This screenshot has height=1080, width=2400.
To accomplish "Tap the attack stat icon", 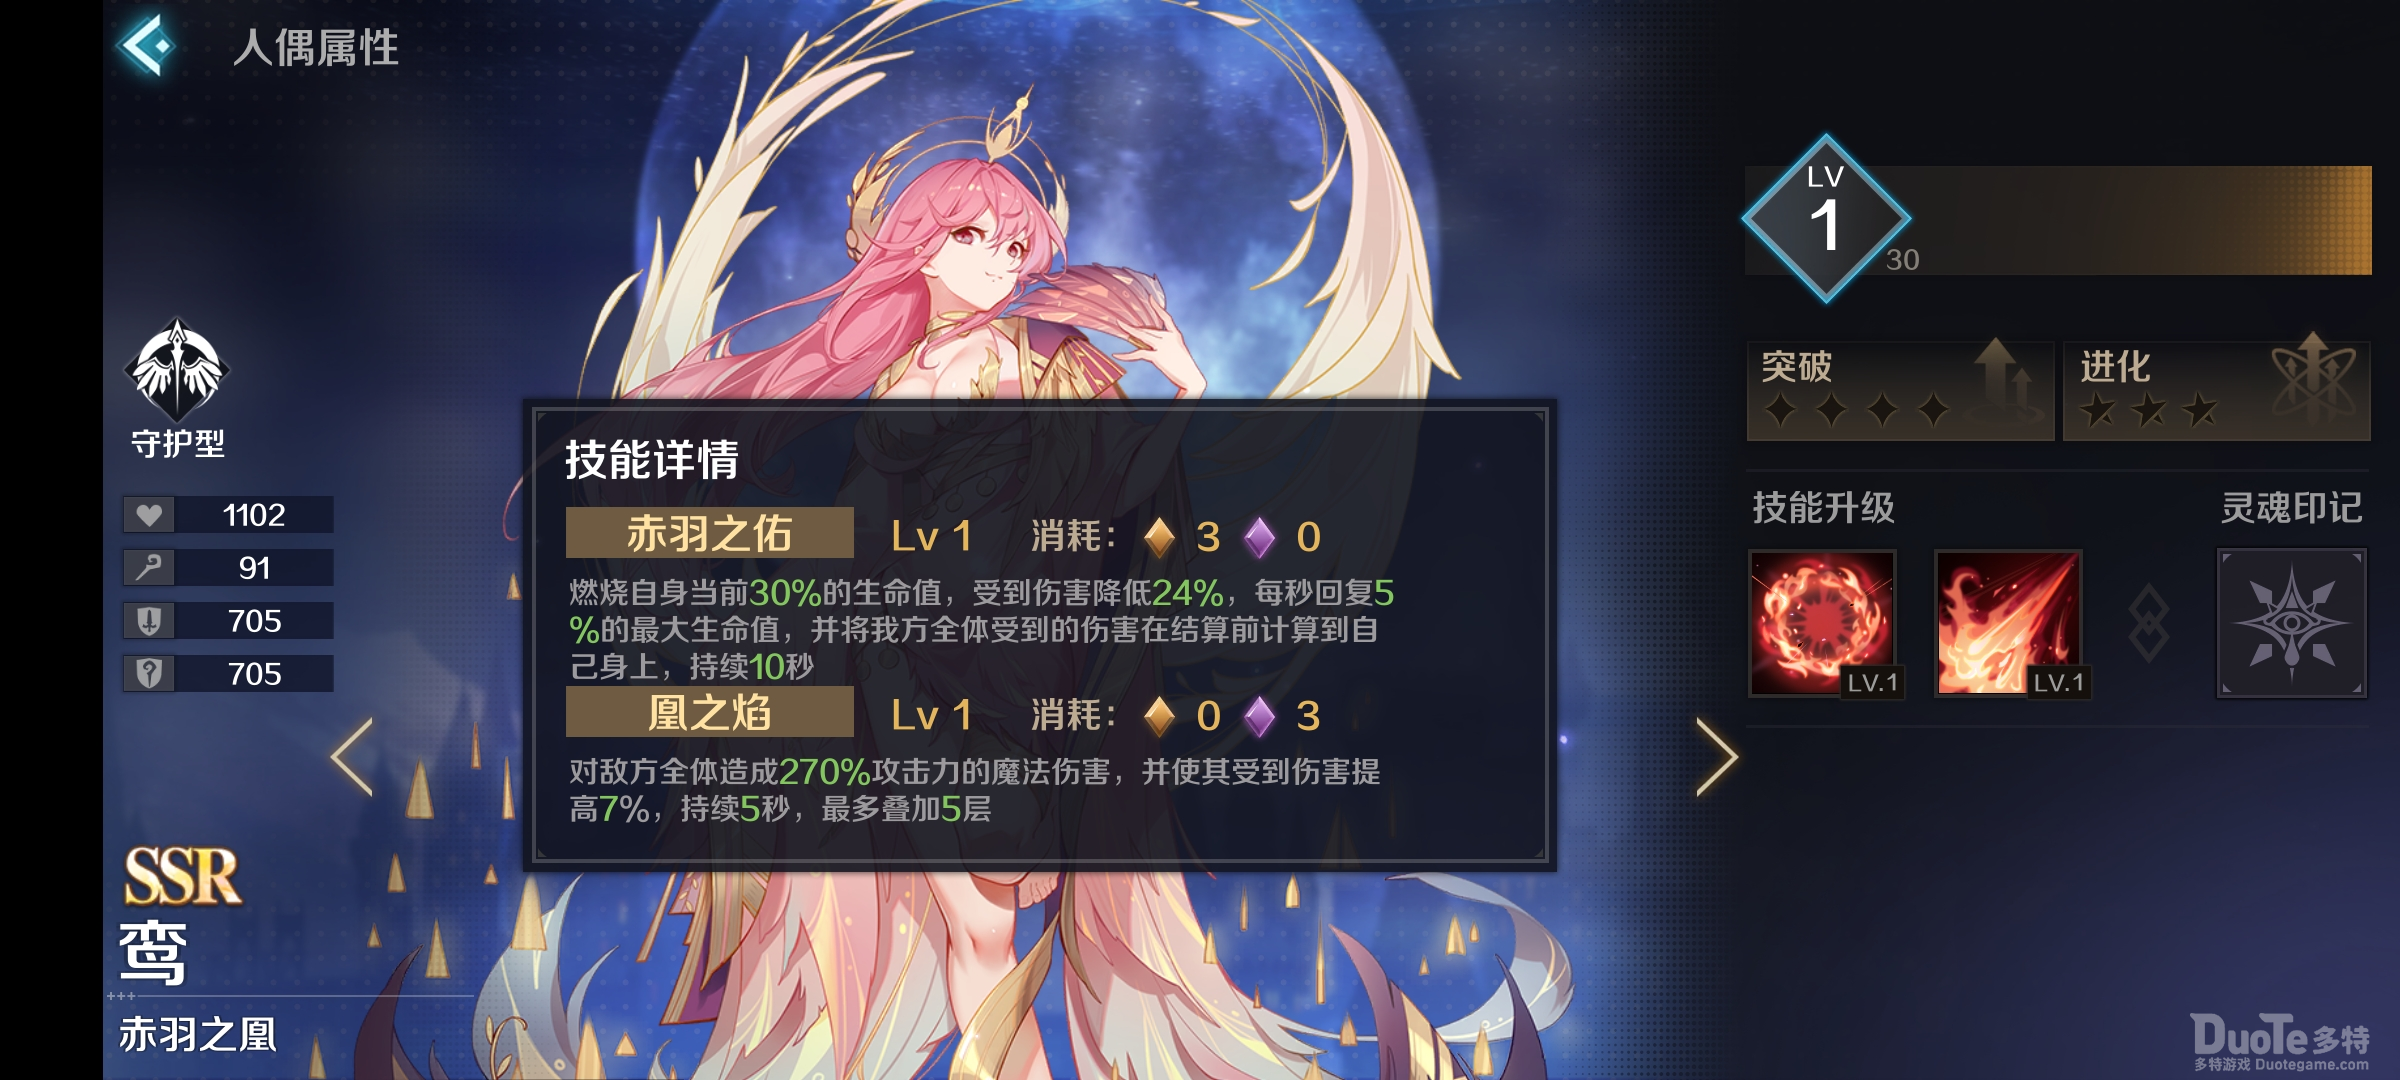I will click(x=149, y=568).
